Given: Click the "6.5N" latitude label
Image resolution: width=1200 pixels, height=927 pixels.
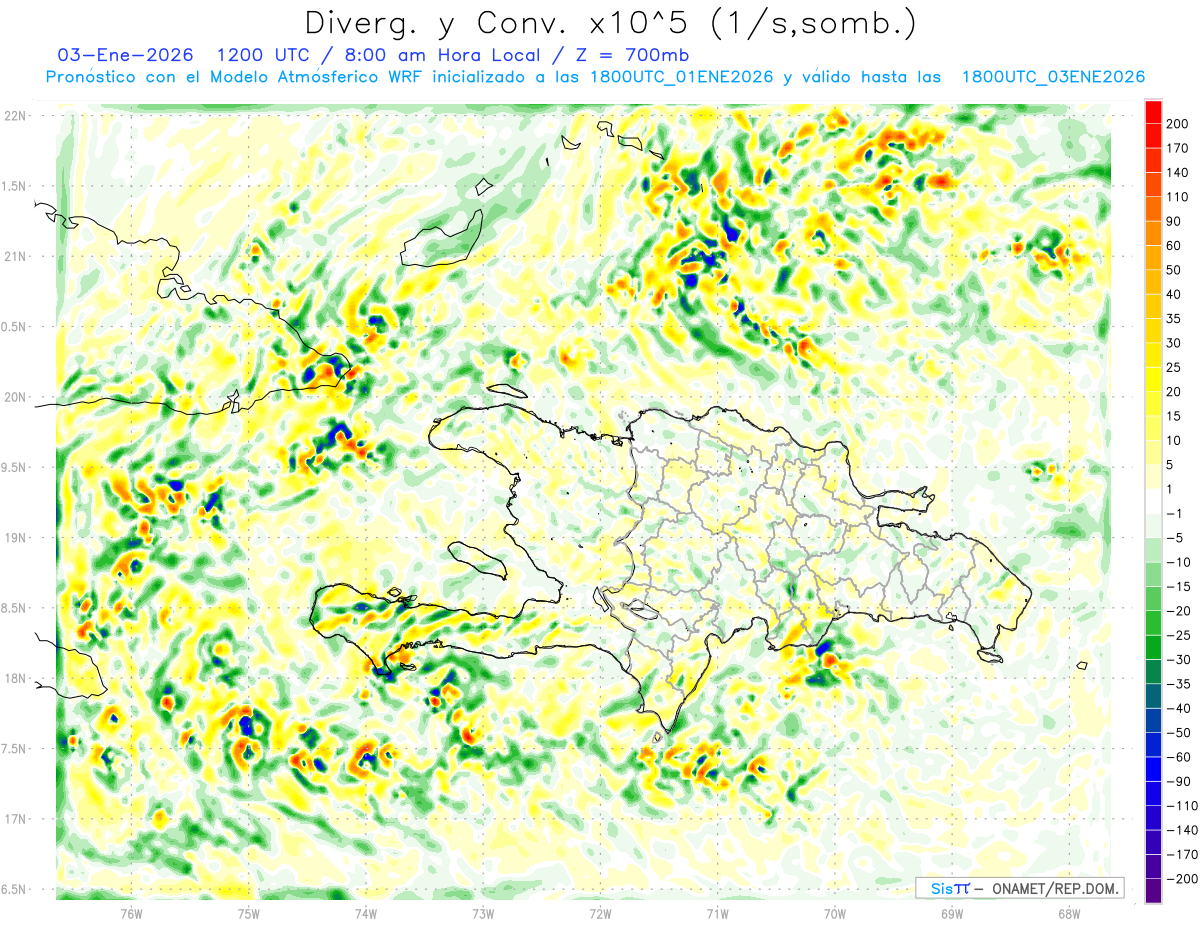Looking at the screenshot, I should tap(15, 889).
